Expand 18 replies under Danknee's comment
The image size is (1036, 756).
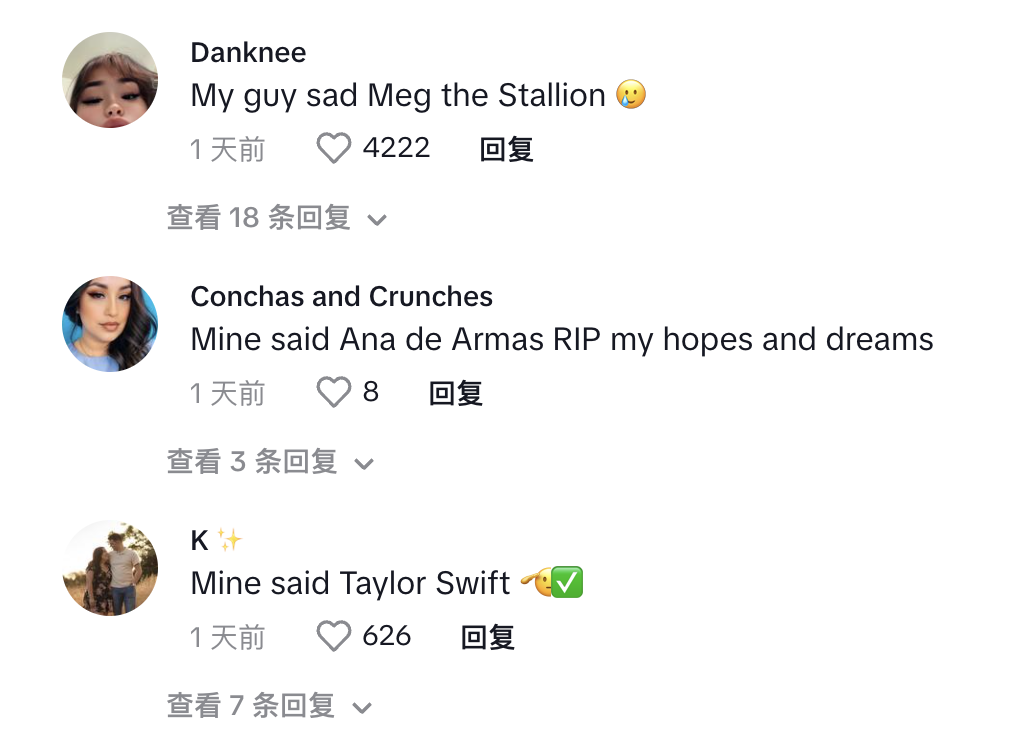(276, 218)
